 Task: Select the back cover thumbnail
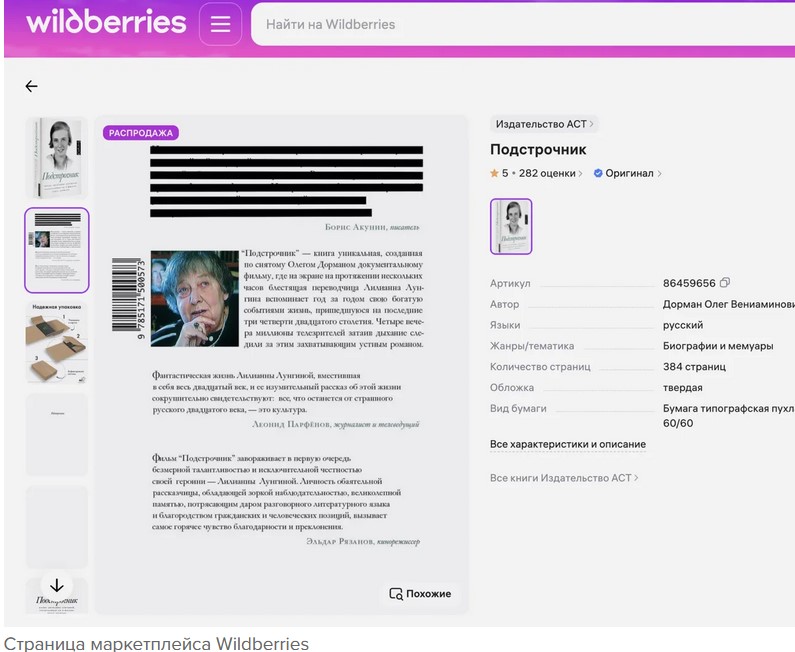(57, 250)
